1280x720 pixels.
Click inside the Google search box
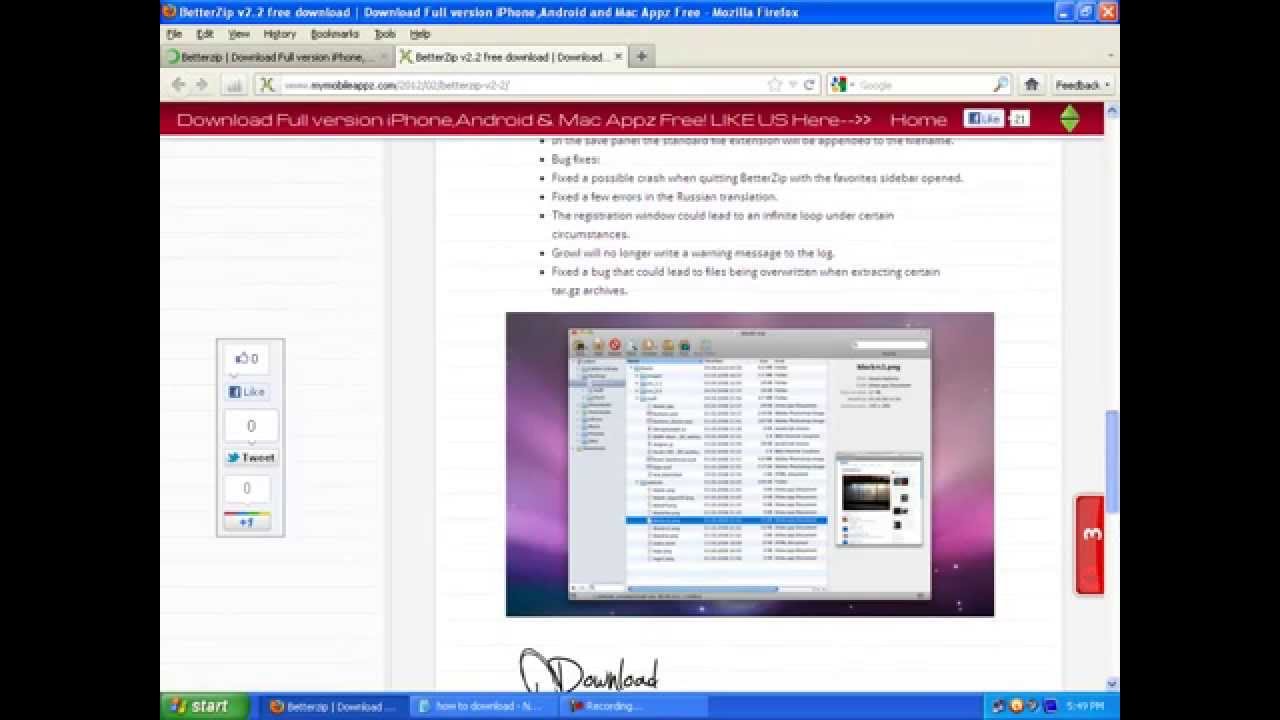(x=920, y=85)
